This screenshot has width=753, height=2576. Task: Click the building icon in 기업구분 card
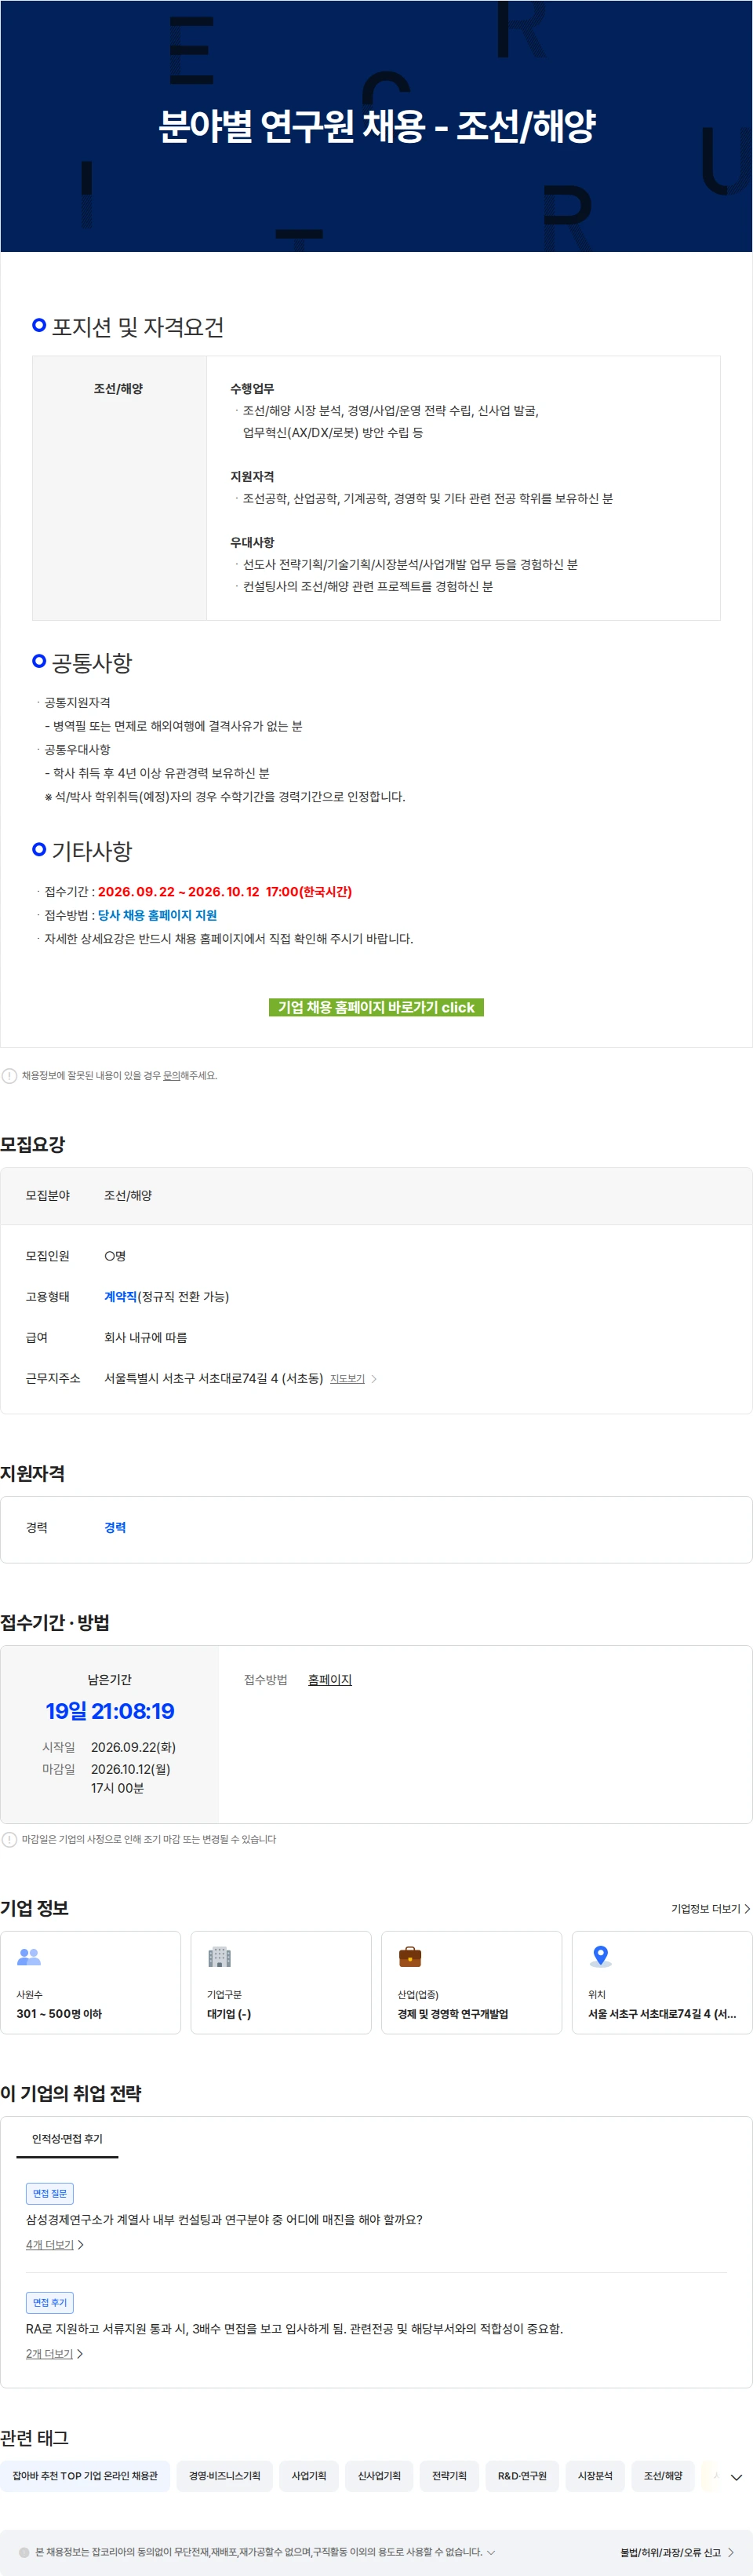coord(219,1957)
